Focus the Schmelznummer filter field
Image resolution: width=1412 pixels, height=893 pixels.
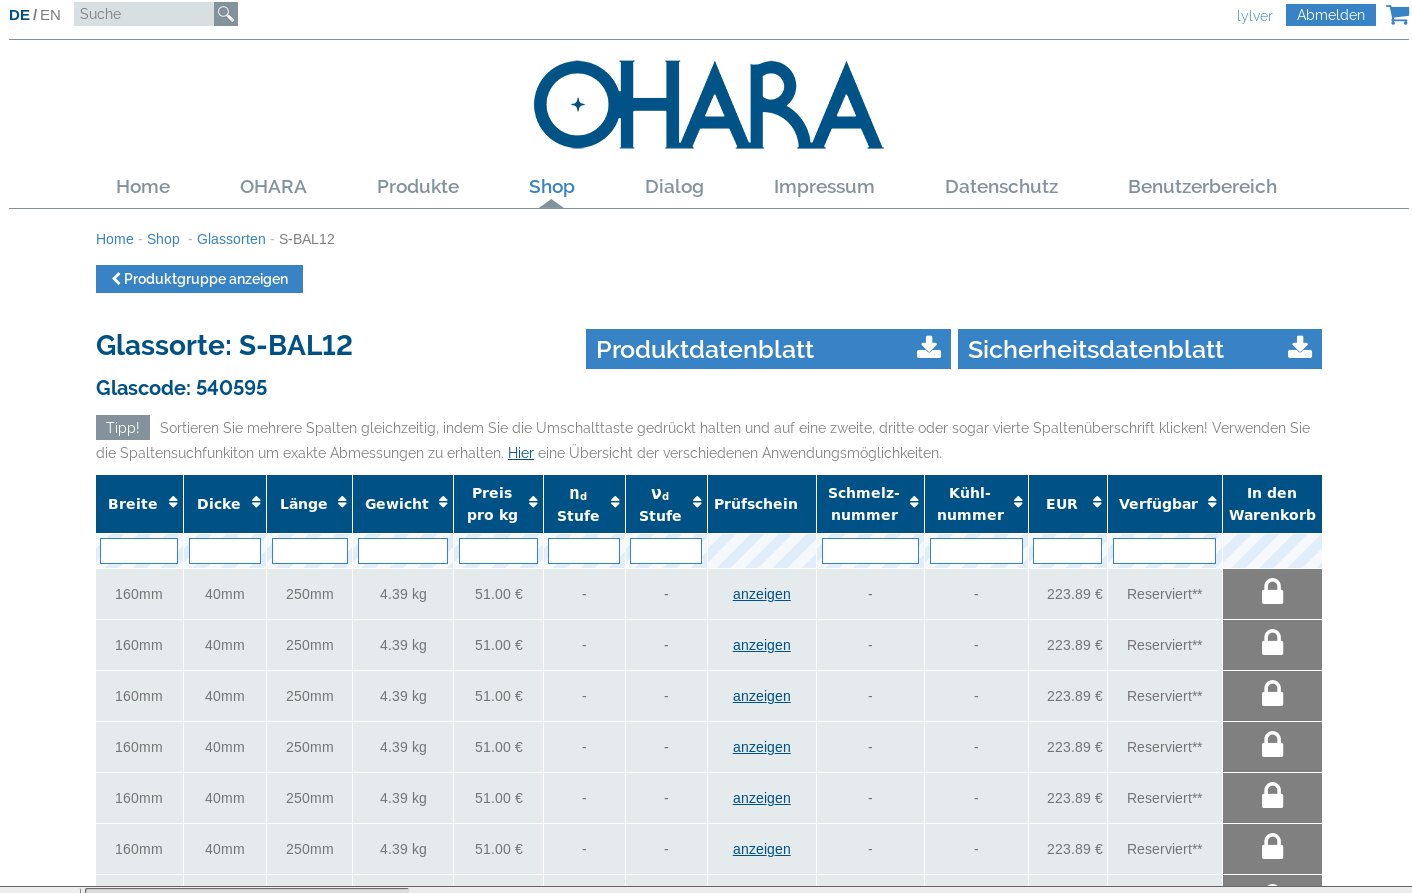[870, 551]
